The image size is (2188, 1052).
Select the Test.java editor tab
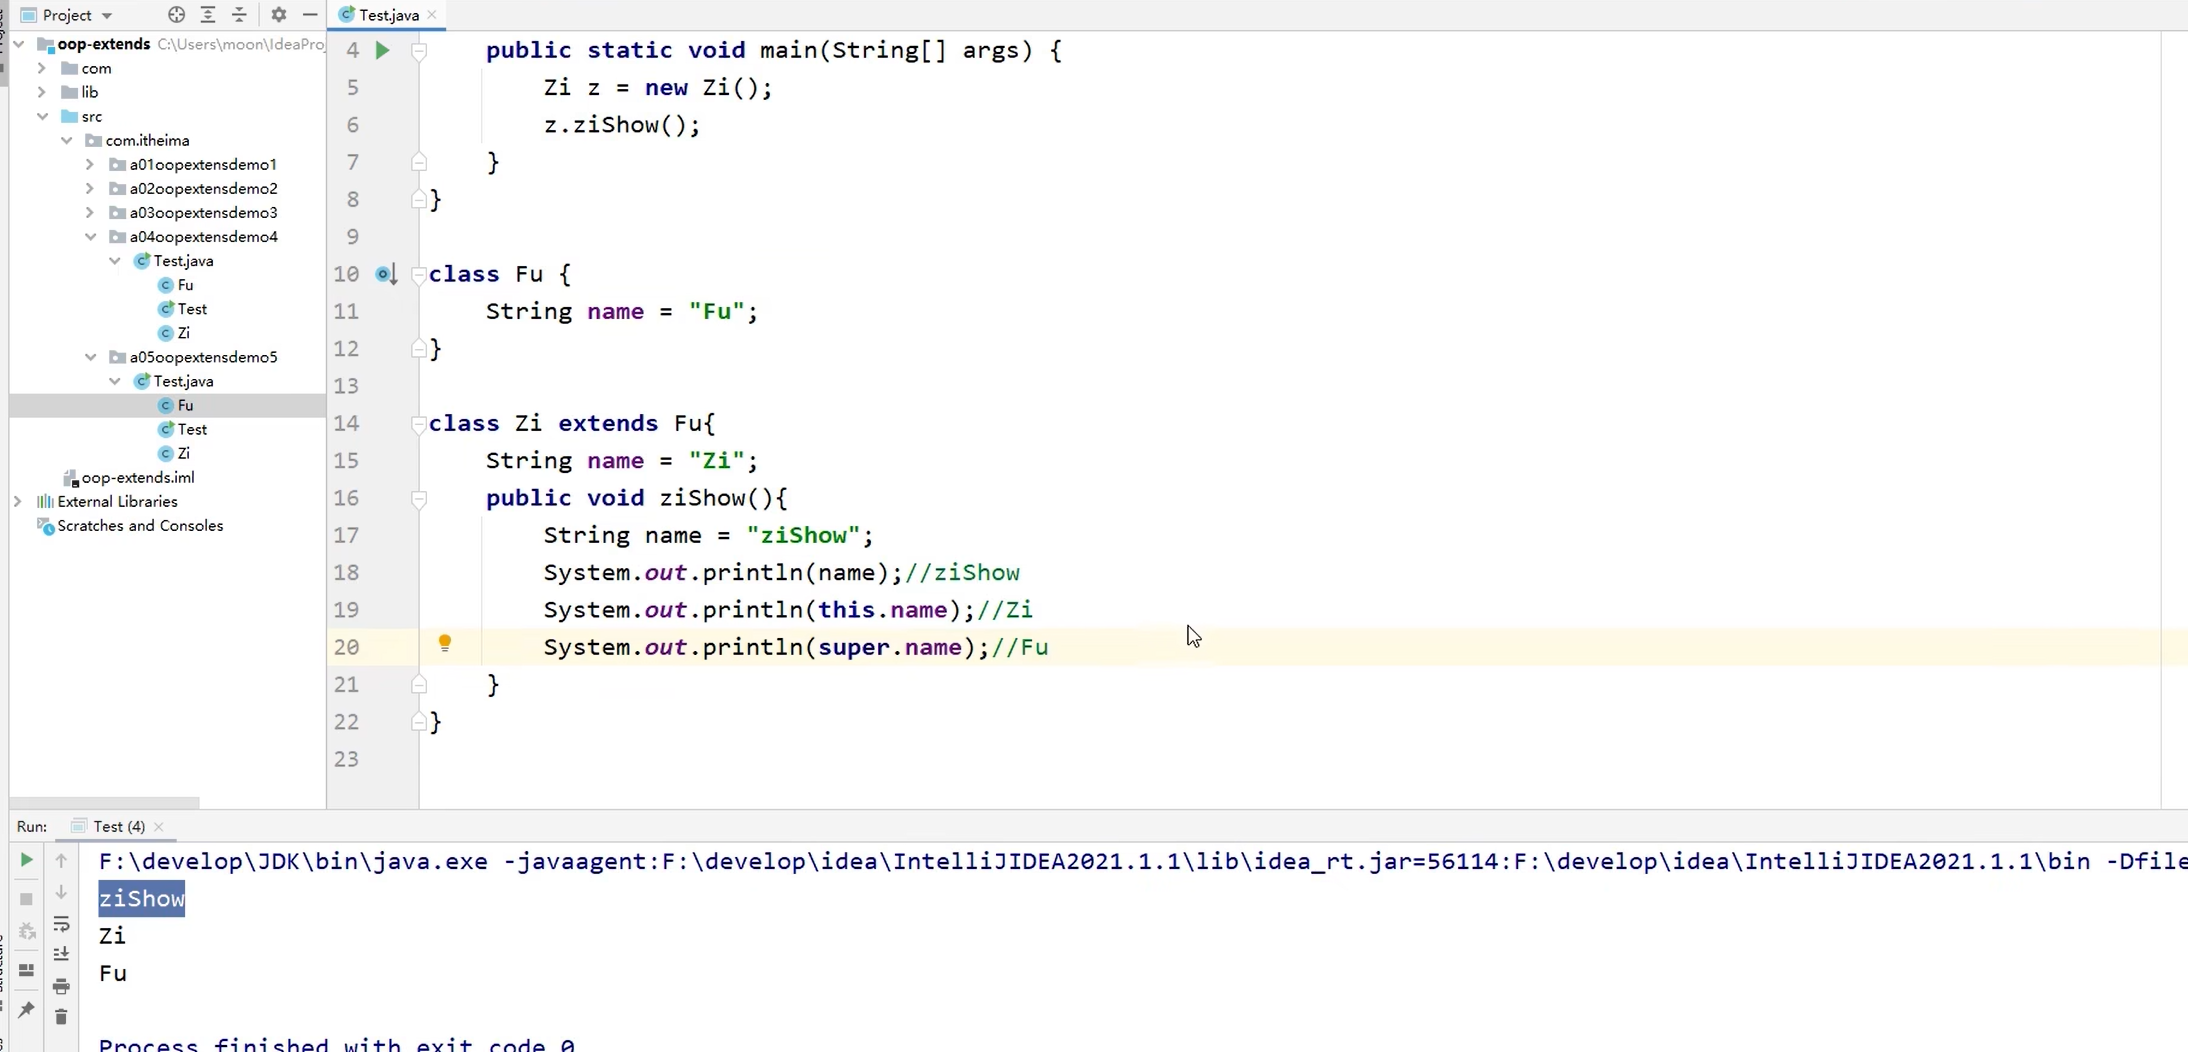click(x=388, y=14)
